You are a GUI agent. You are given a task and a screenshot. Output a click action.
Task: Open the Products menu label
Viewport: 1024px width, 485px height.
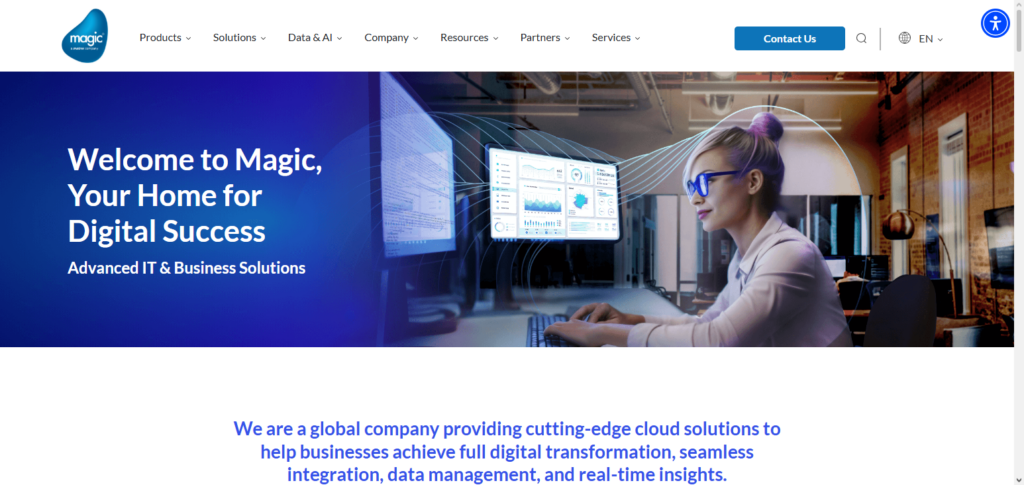pyautogui.click(x=160, y=38)
